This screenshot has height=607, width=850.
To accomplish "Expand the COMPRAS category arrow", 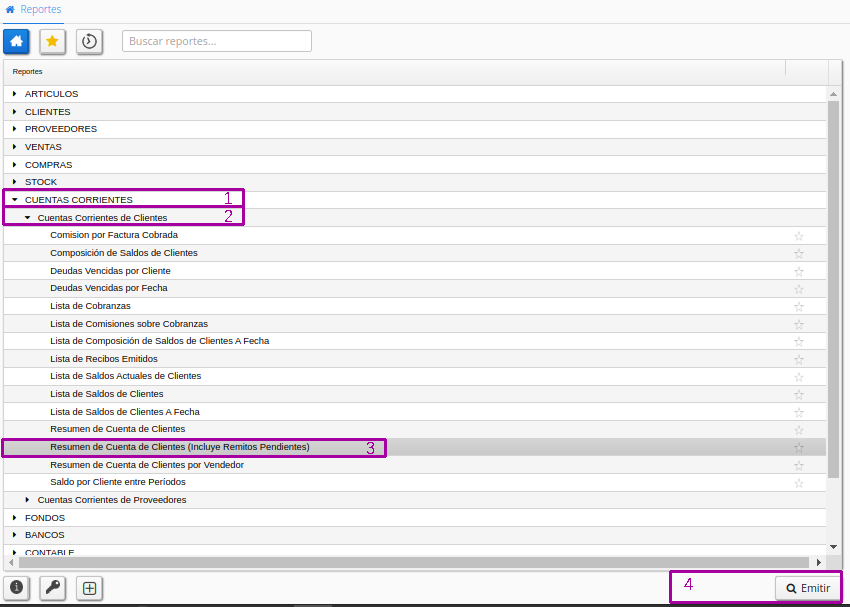I will [x=15, y=164].
